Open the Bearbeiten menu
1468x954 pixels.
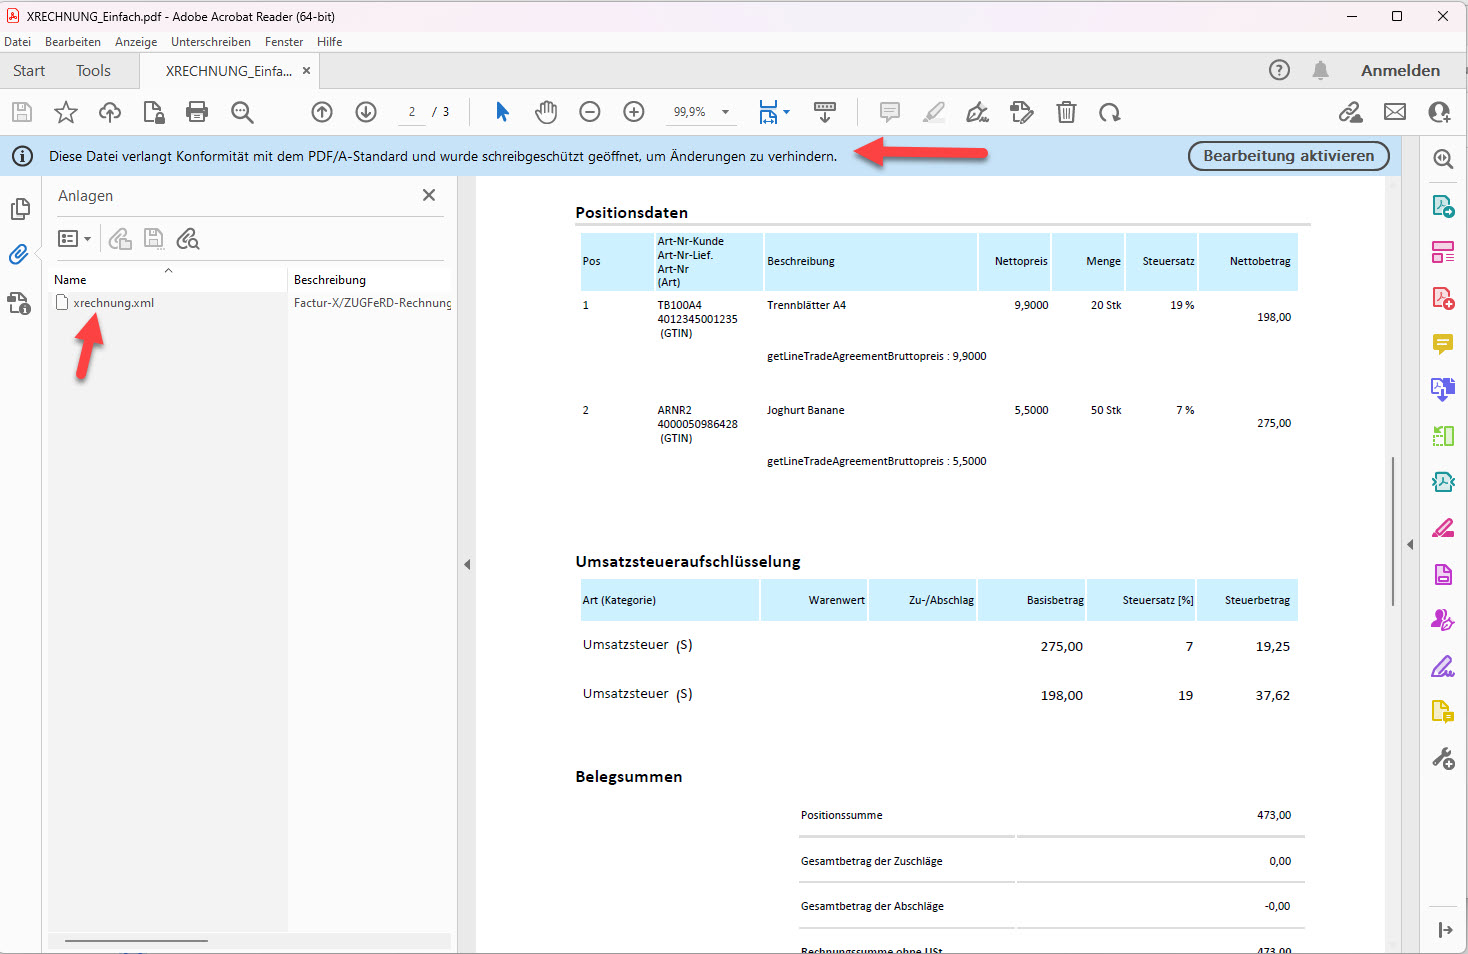[x=73, y=42]
